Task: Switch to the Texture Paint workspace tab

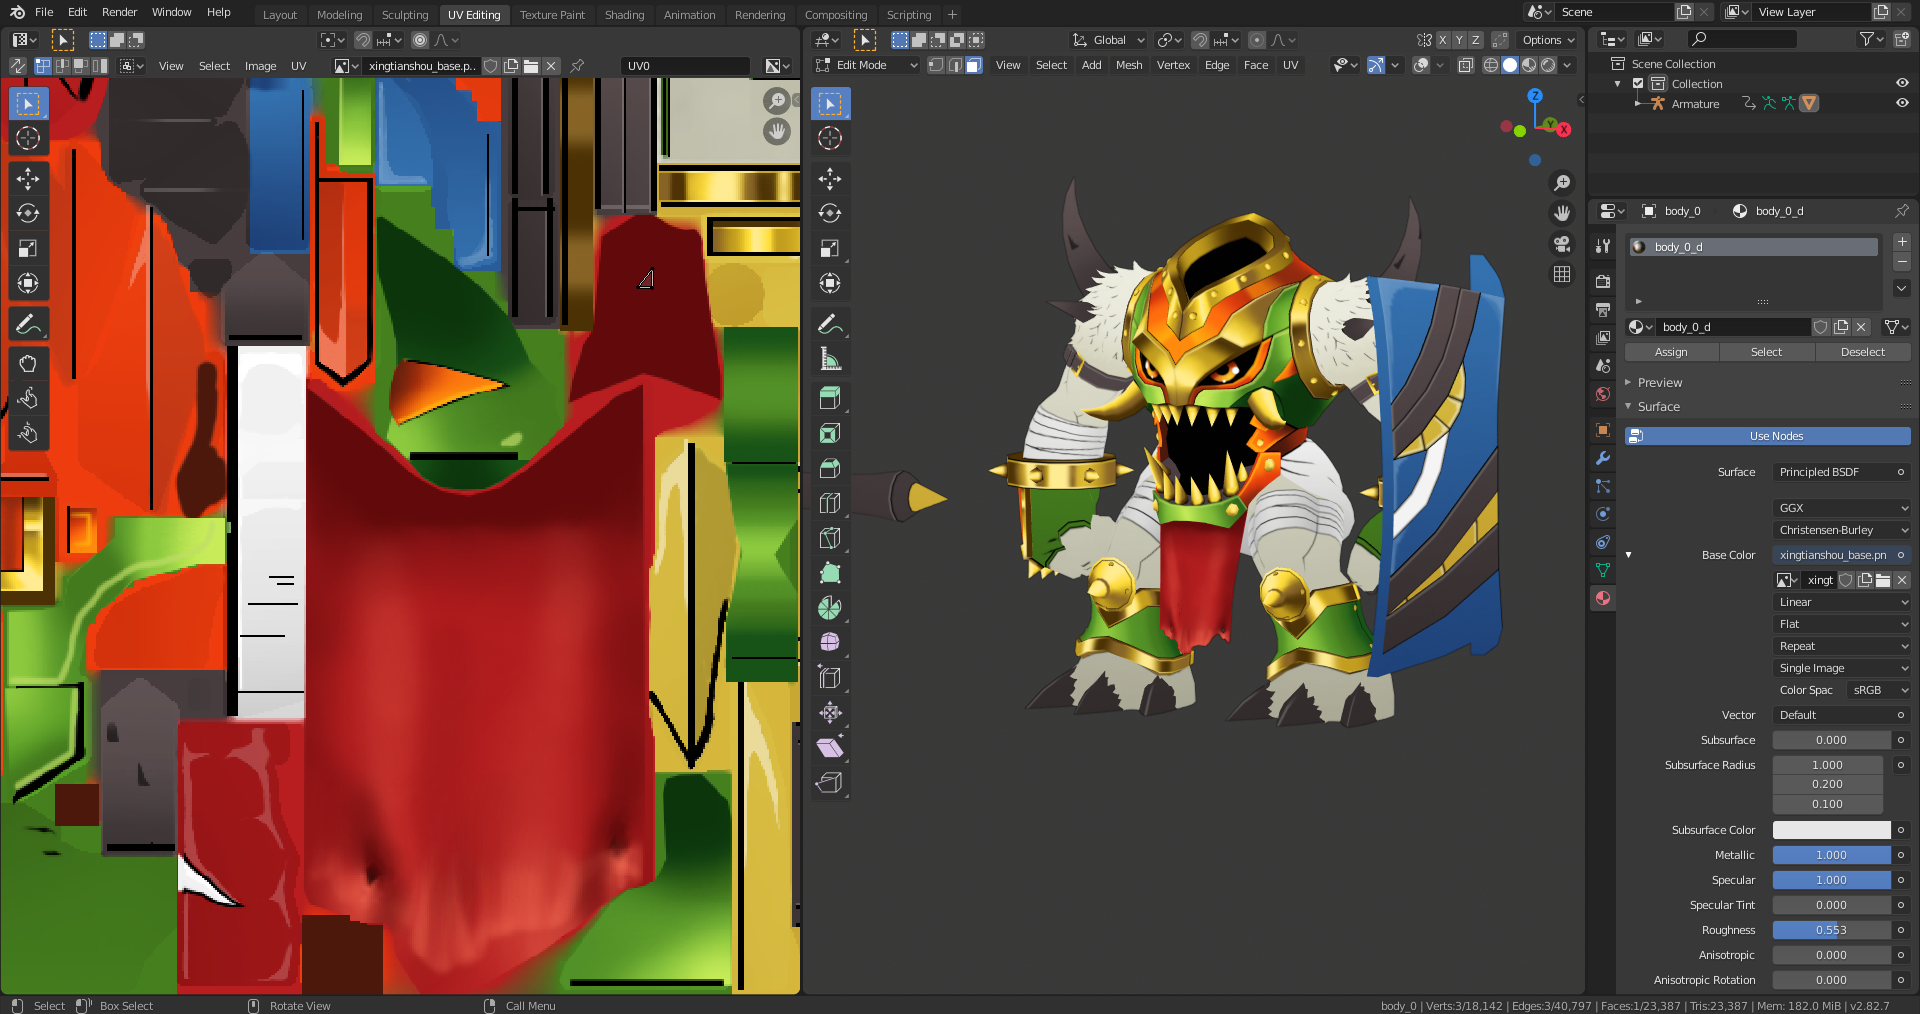Action: pos(552,15)
